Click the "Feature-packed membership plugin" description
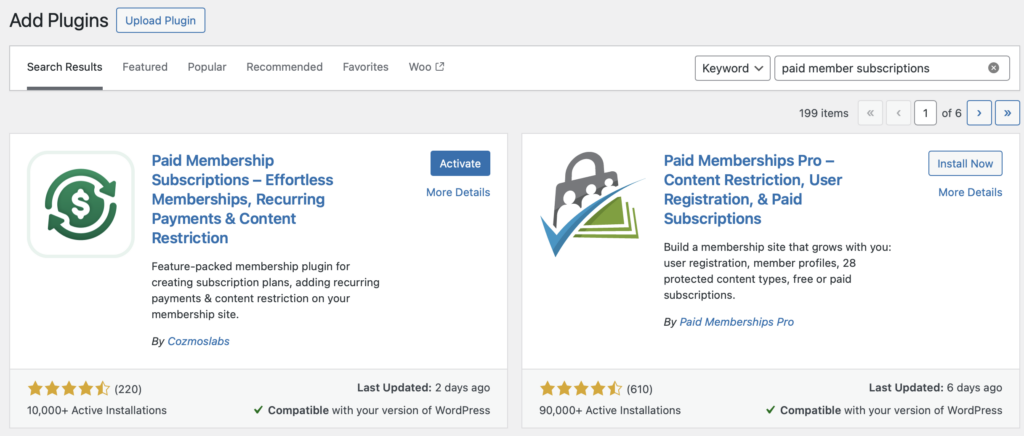 (x=265, y=290)
